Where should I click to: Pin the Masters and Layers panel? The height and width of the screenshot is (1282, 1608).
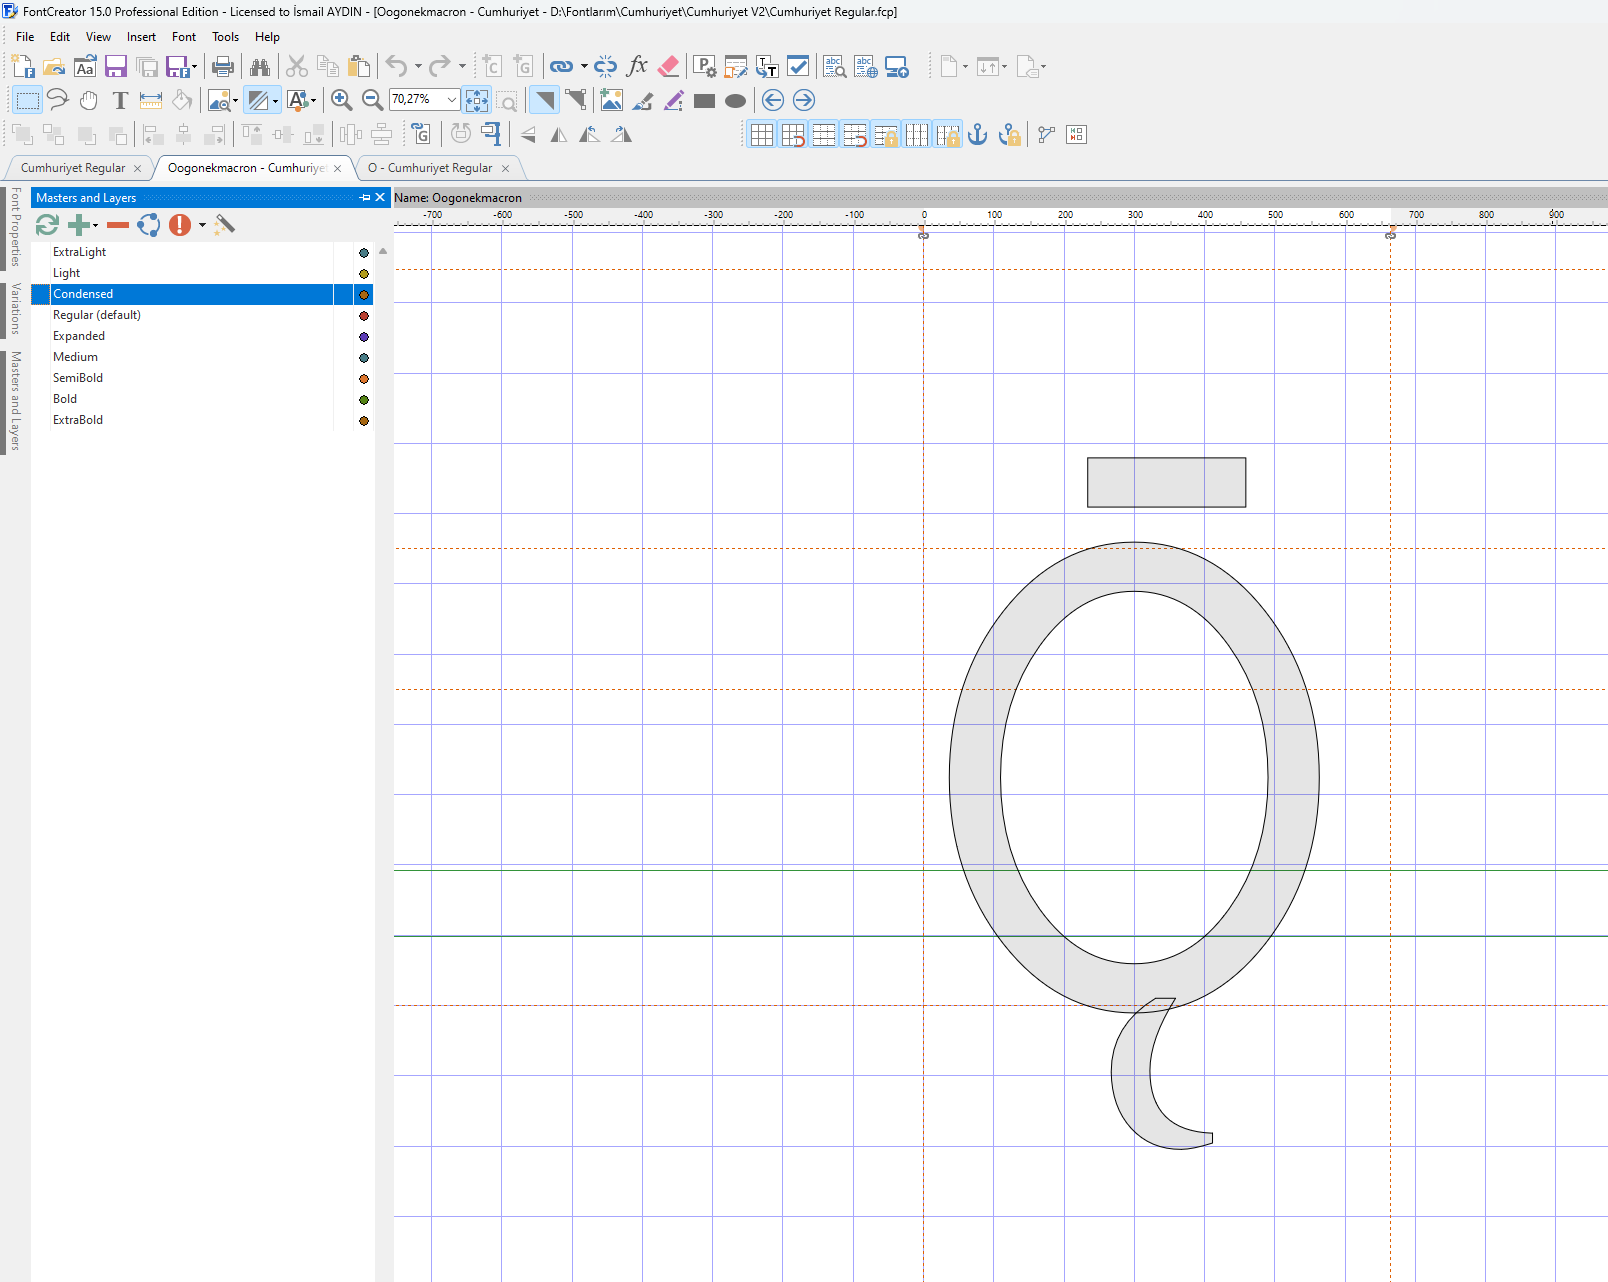coord(365,198)
